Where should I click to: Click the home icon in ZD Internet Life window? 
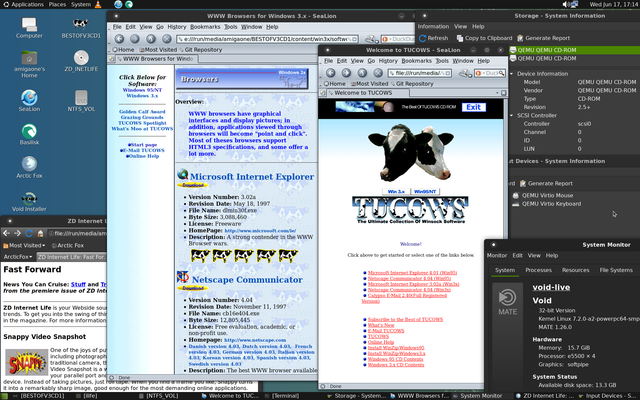pyautogui.click(x=40, y=233)
